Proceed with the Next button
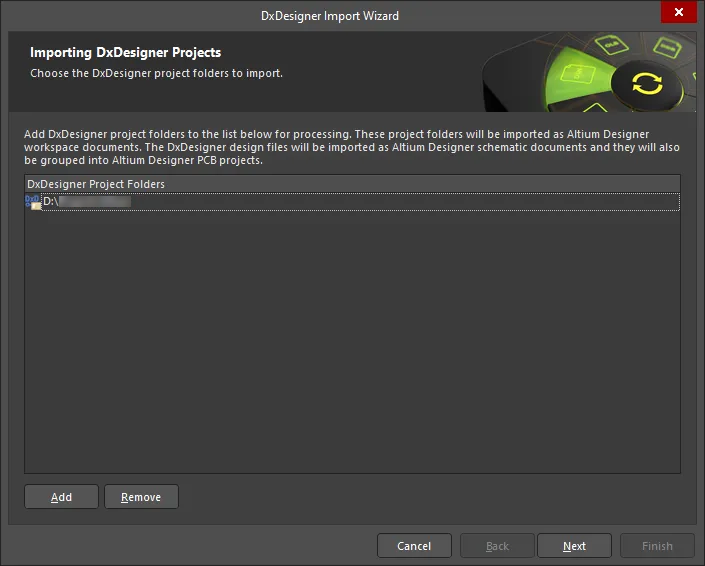 pos(574,546)
